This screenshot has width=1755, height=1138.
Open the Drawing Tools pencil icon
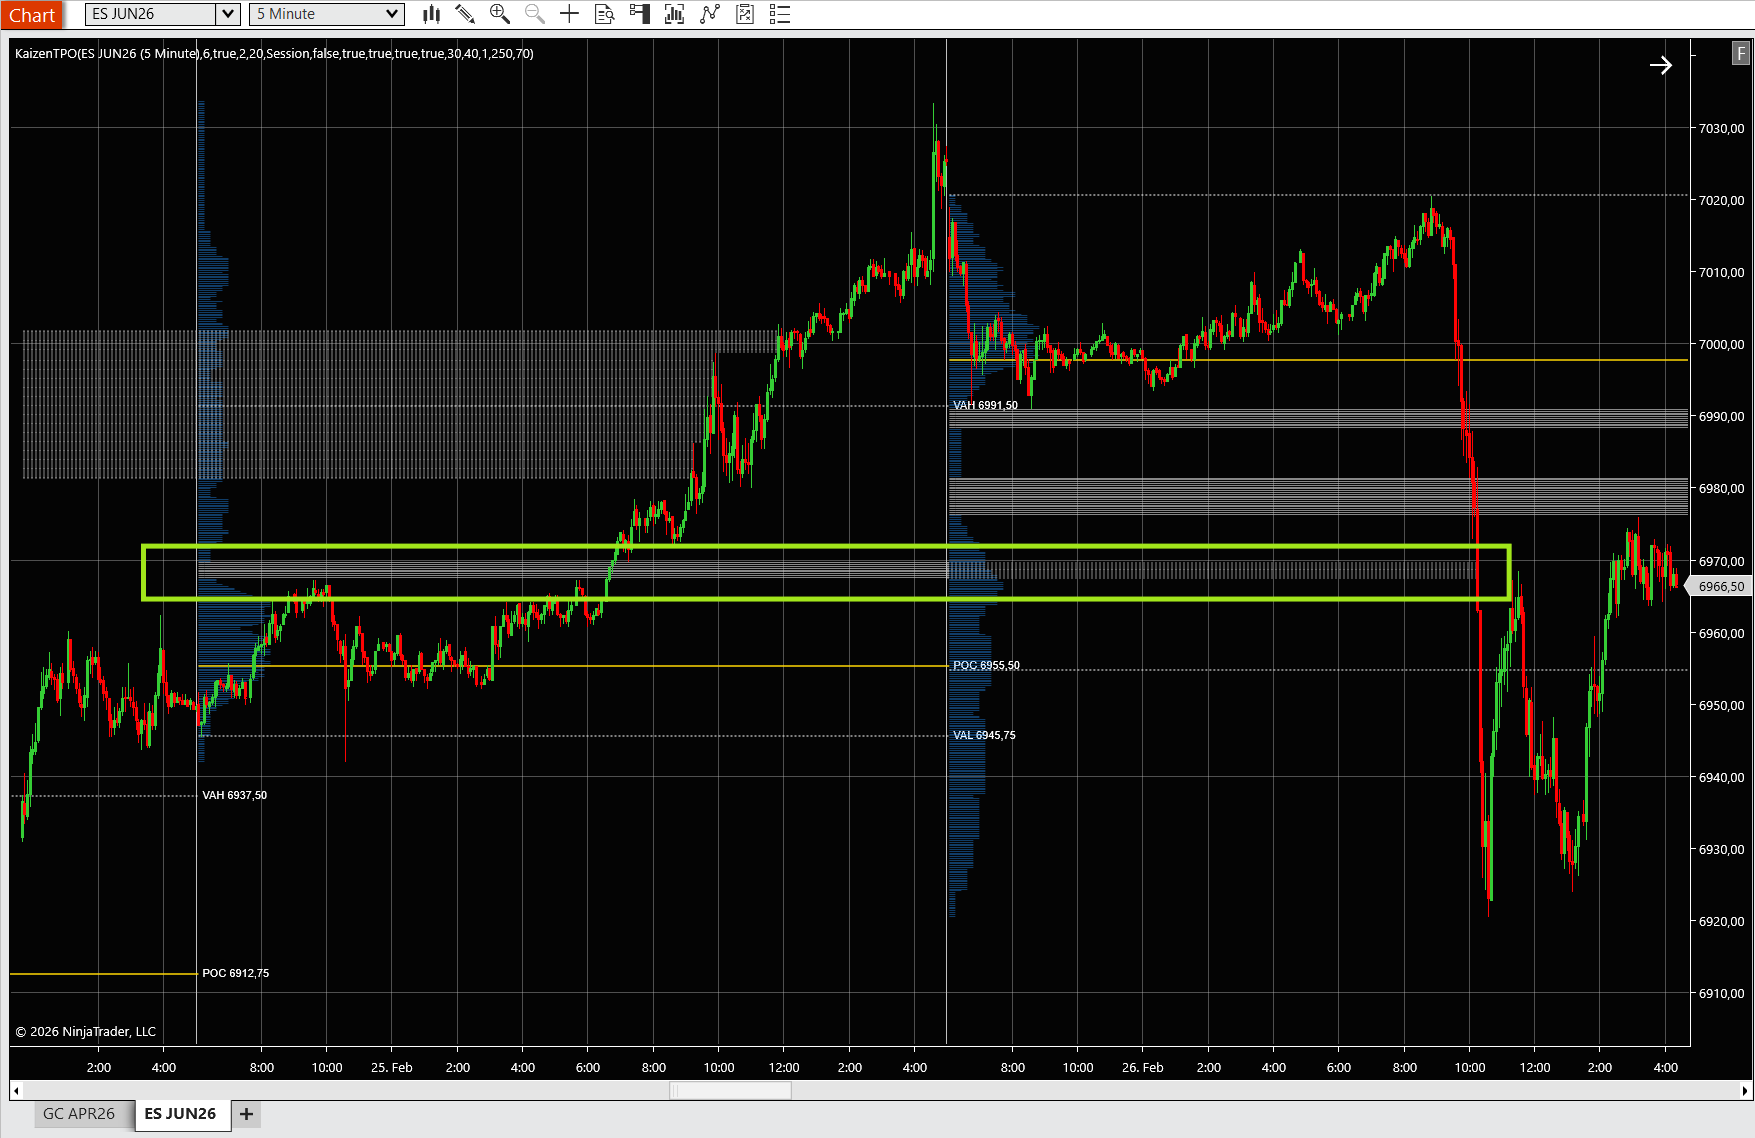[x=464, y=14]
